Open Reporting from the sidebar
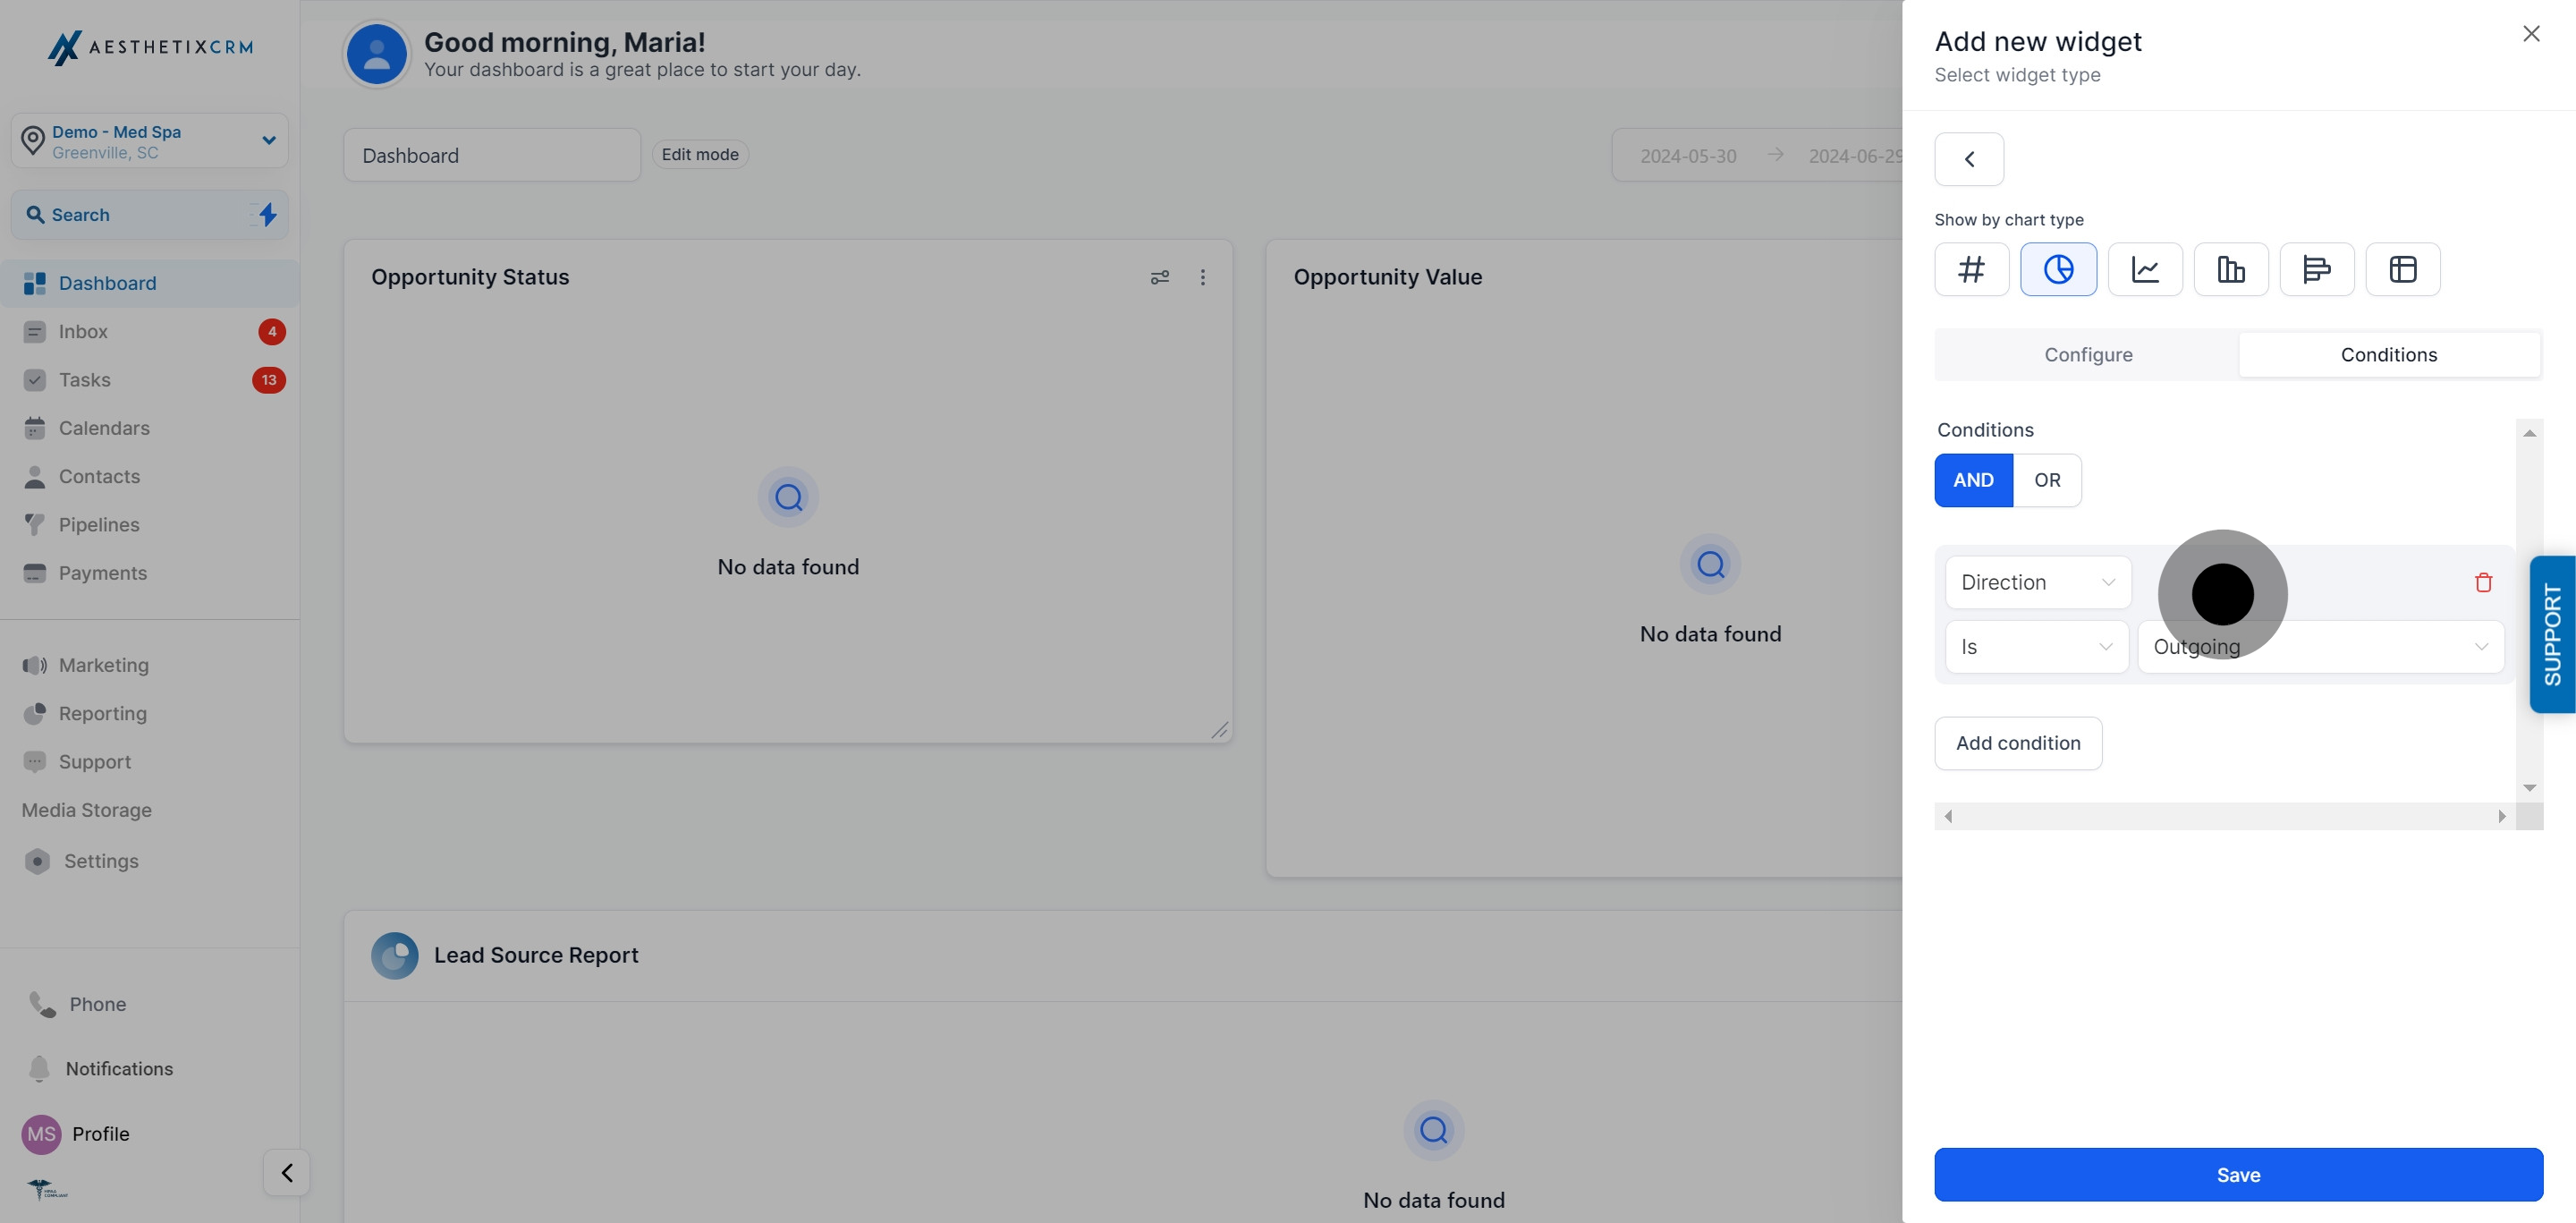The height and width of the screenshot is (1223, 2576). (x=101, y=713)
